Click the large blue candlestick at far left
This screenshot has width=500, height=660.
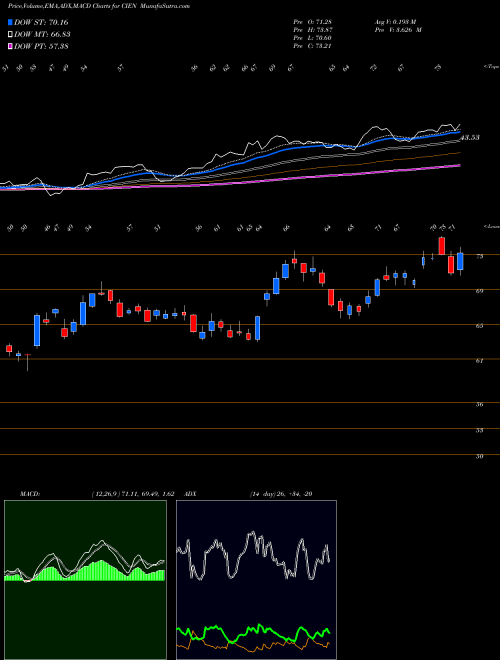[x=37, y=330]
